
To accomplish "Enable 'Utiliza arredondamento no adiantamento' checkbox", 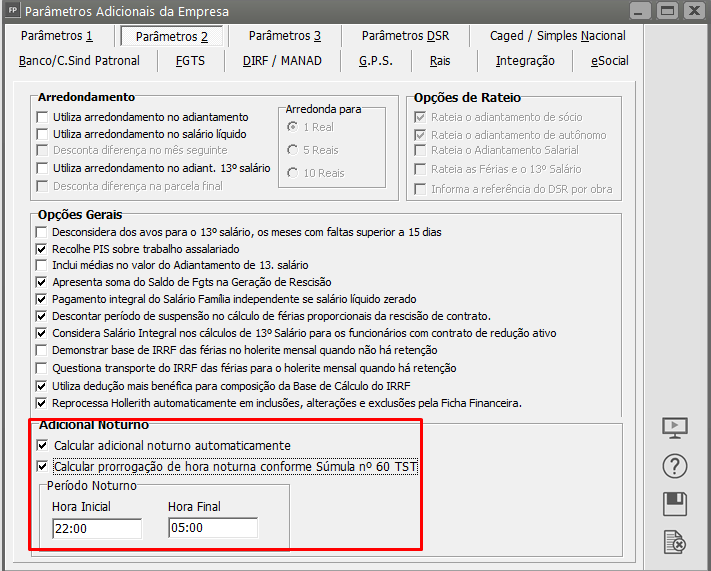I will click(x=42, y=117).
